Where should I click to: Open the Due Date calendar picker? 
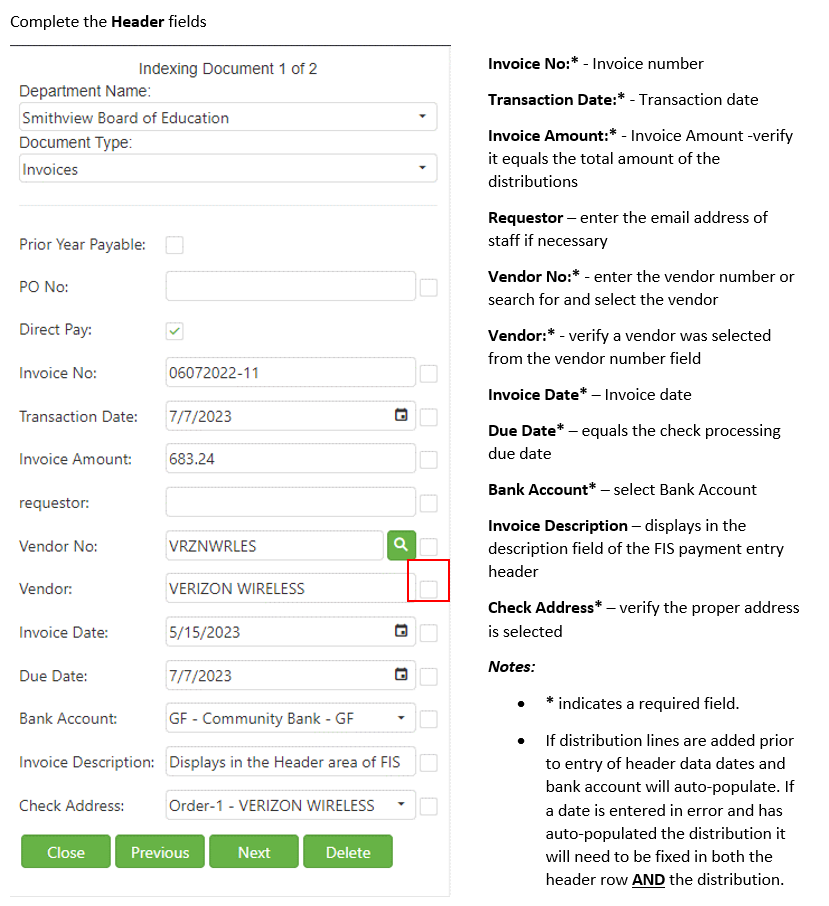[401, 675]
